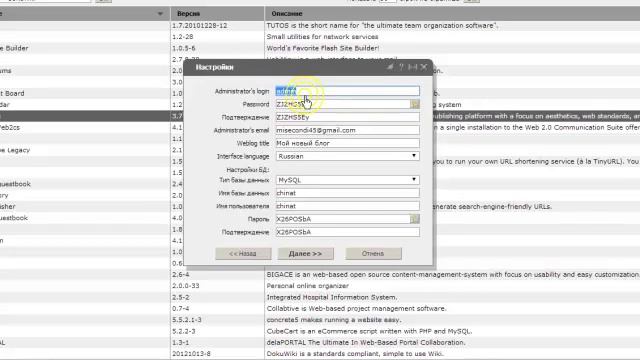Click version cell 2.5-2
640x360 pixels.
[x=180, y=298]
